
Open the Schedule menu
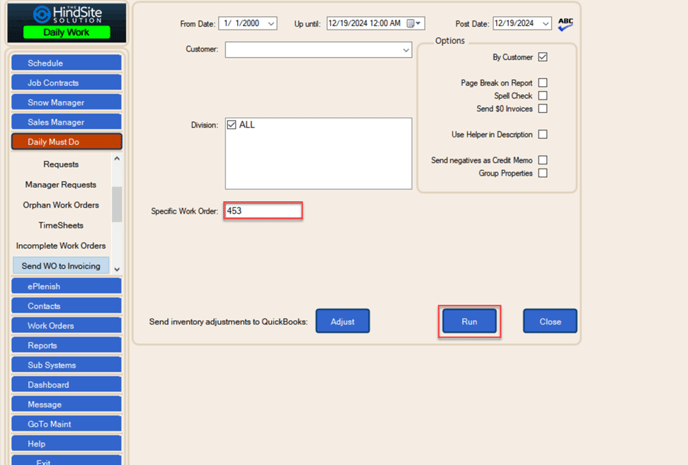pos(66,63)
